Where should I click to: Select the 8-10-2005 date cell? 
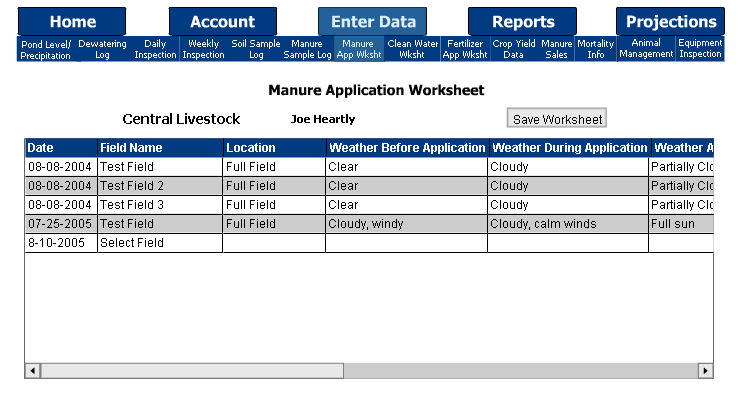tap(61, 243)
